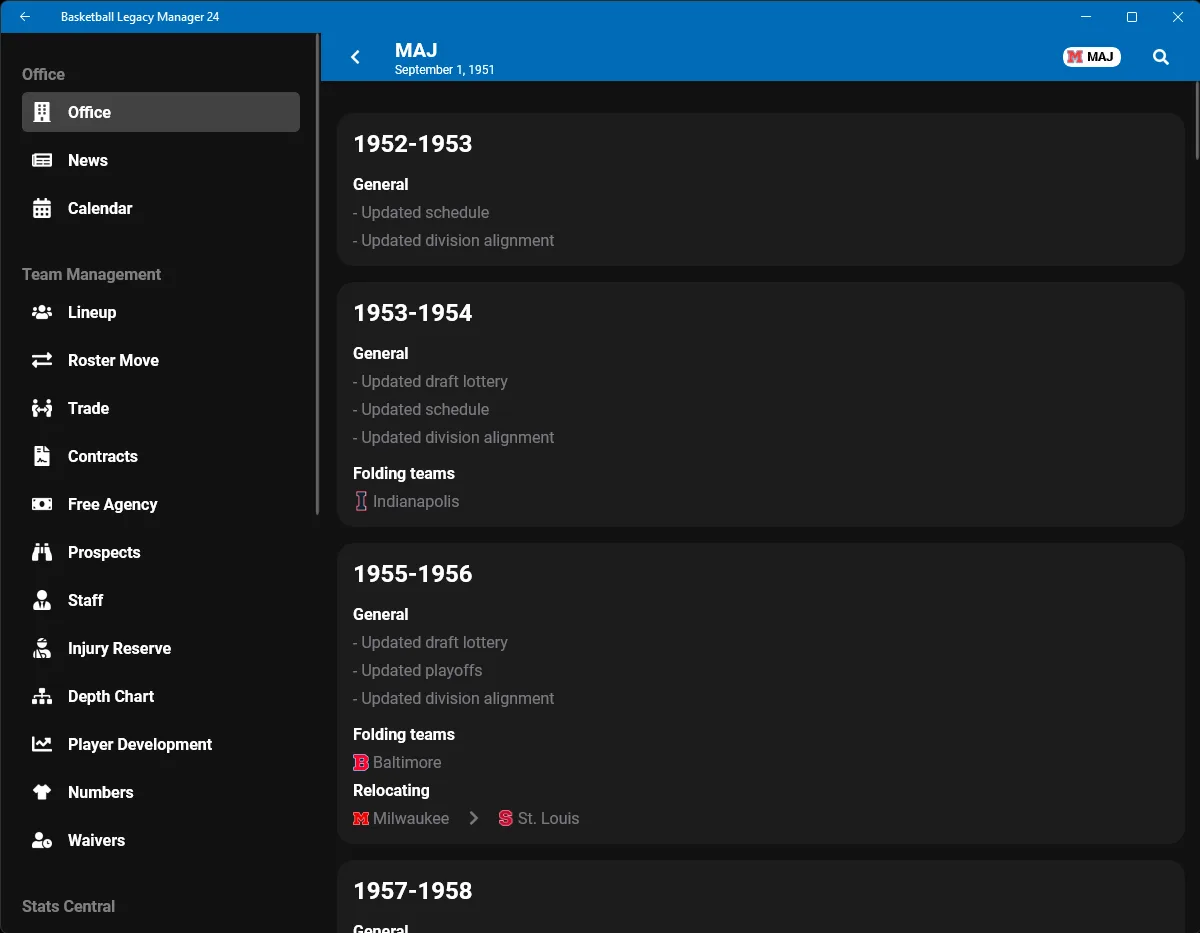Click the 1955-1956 season heading
Screen dimensions: 1200x933
tap(413, 573)
